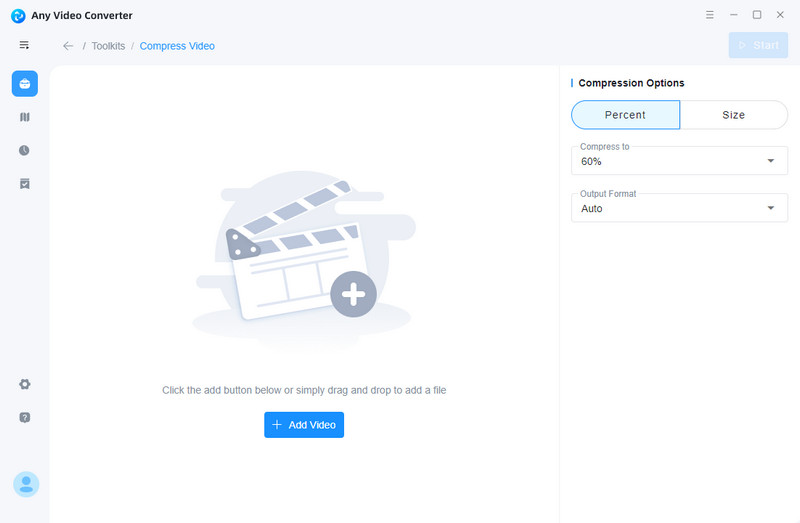Click the Add Video button
This screenshot has width=800, height=523.
tap(304, 425)
